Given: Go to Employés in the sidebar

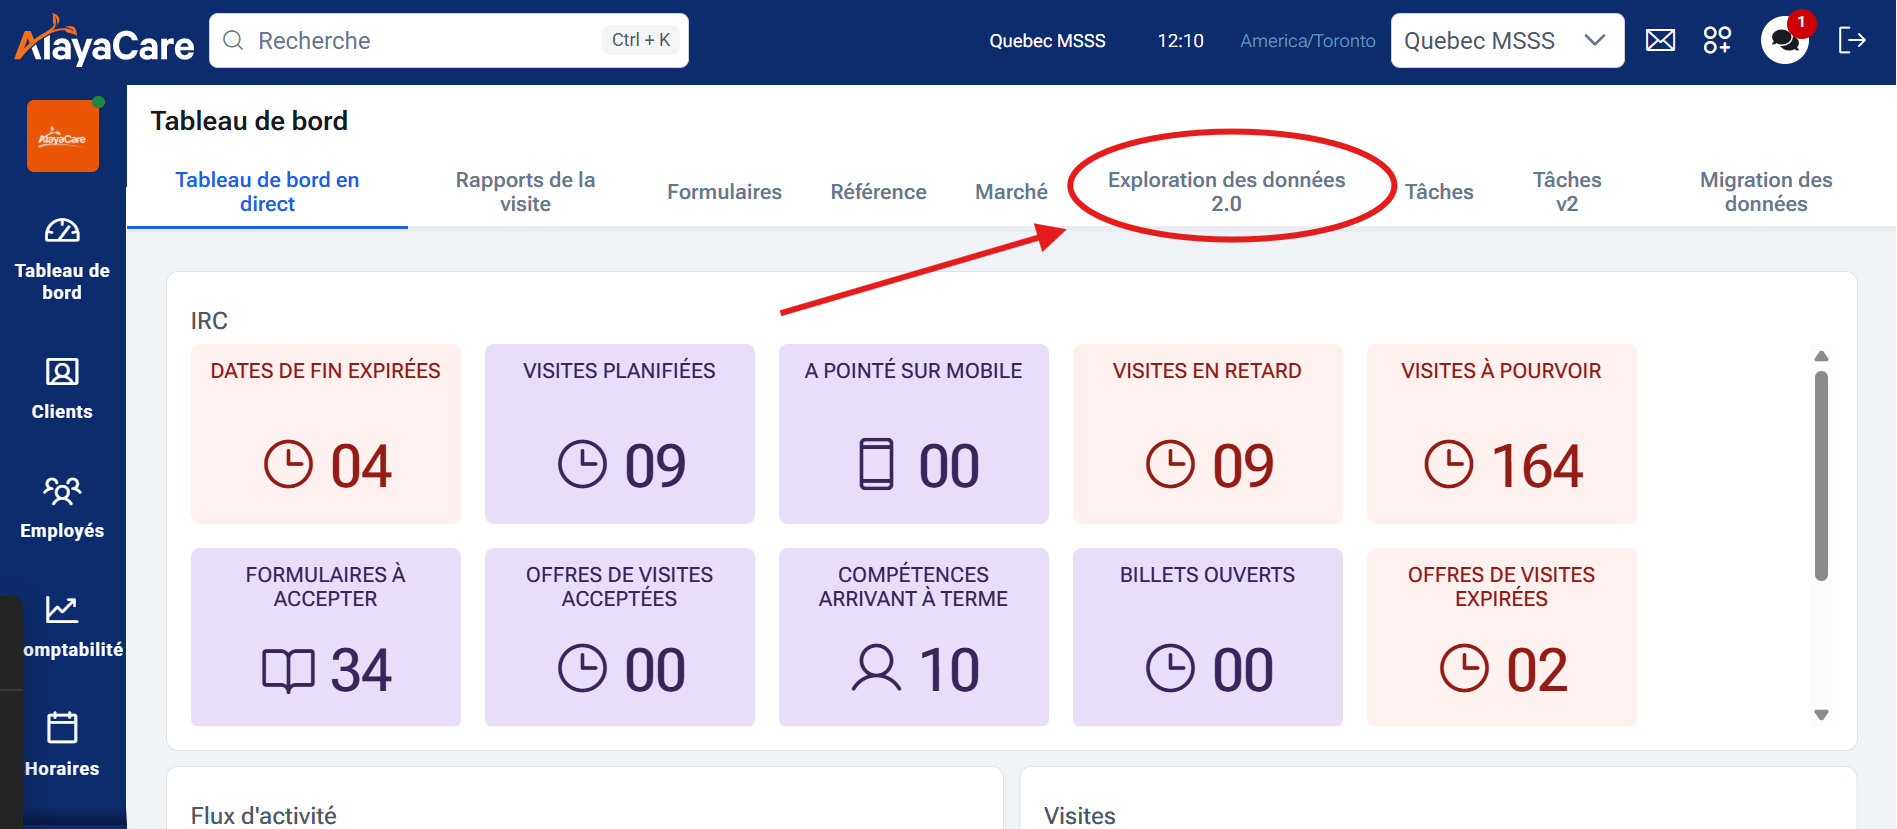Looking at the screenshot, I should point(62,507).
